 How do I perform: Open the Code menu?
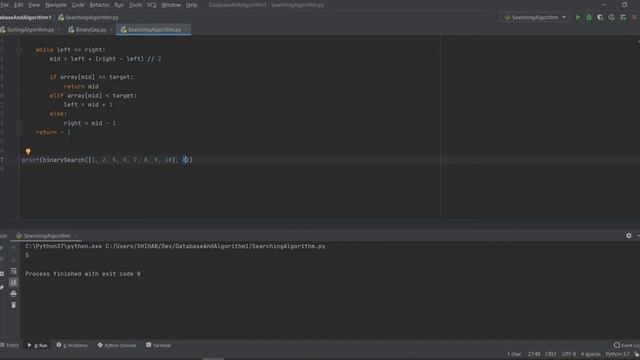(x=78, y=5)
